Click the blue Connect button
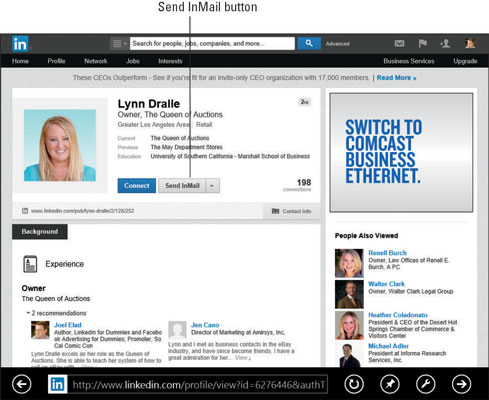This screenshot has height=400, width=489. point(137,186)
